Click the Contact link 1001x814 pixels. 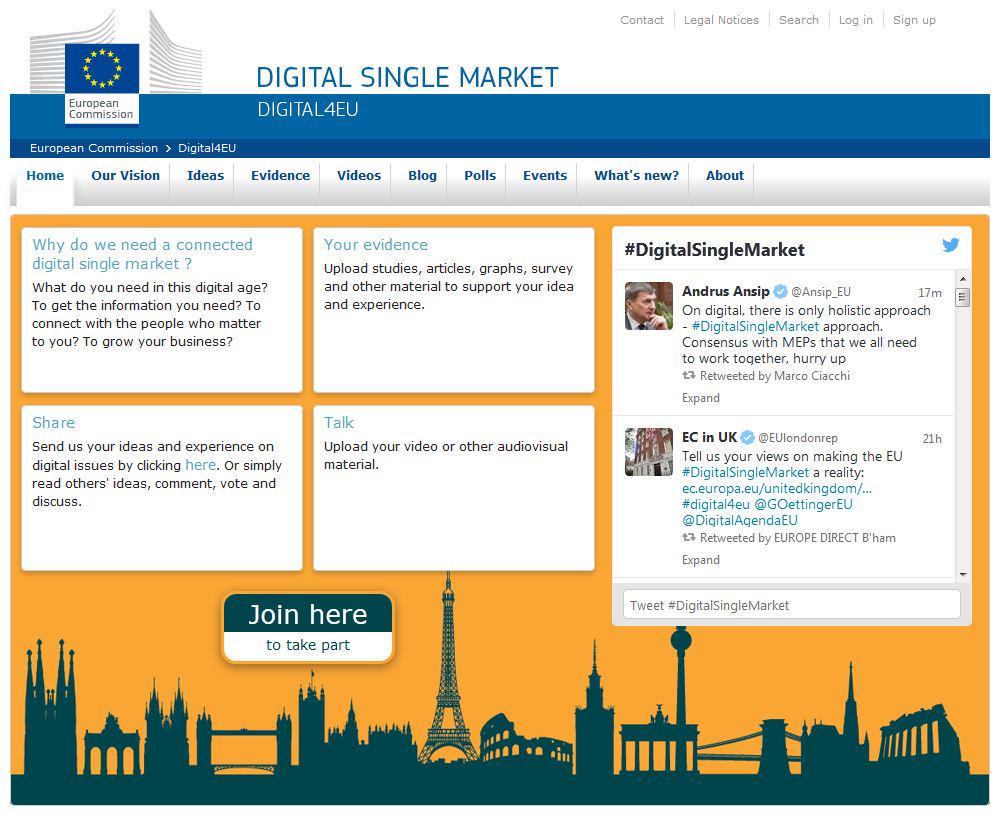[642, 20]
